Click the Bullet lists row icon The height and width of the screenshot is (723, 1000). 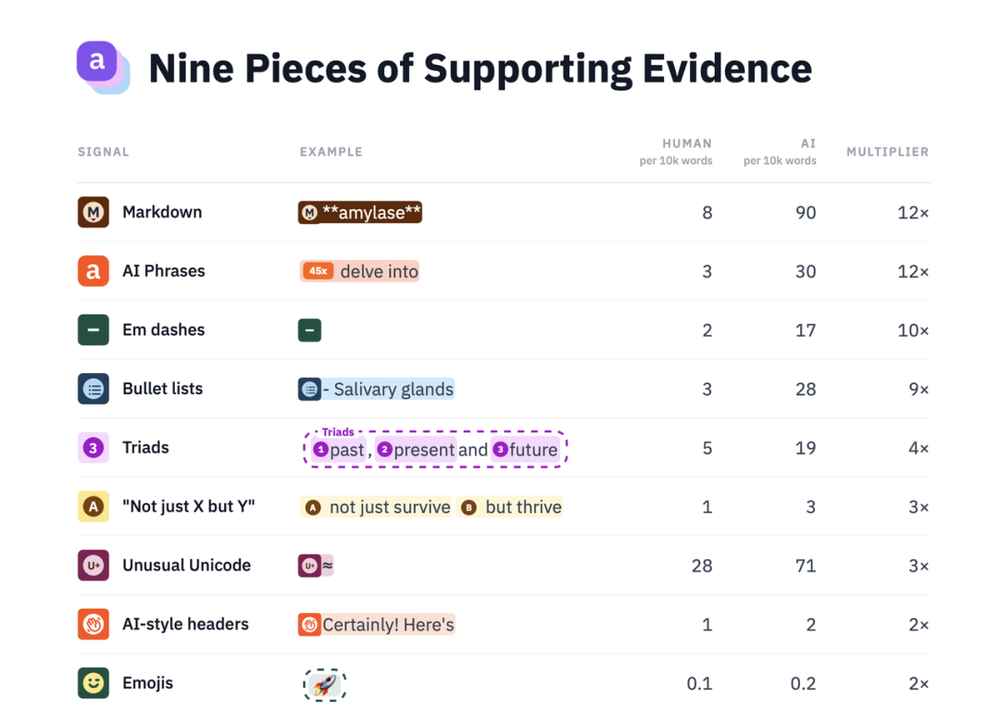point(93,389)
